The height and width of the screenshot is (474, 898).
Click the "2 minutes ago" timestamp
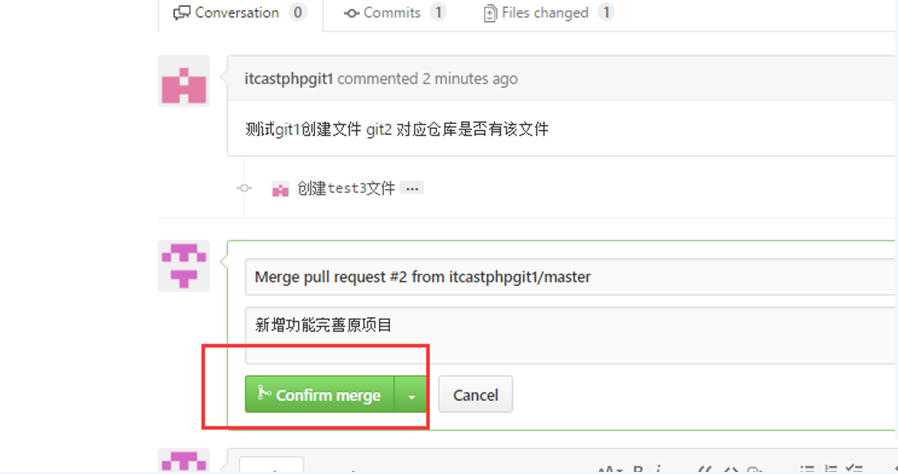(470, 78)
